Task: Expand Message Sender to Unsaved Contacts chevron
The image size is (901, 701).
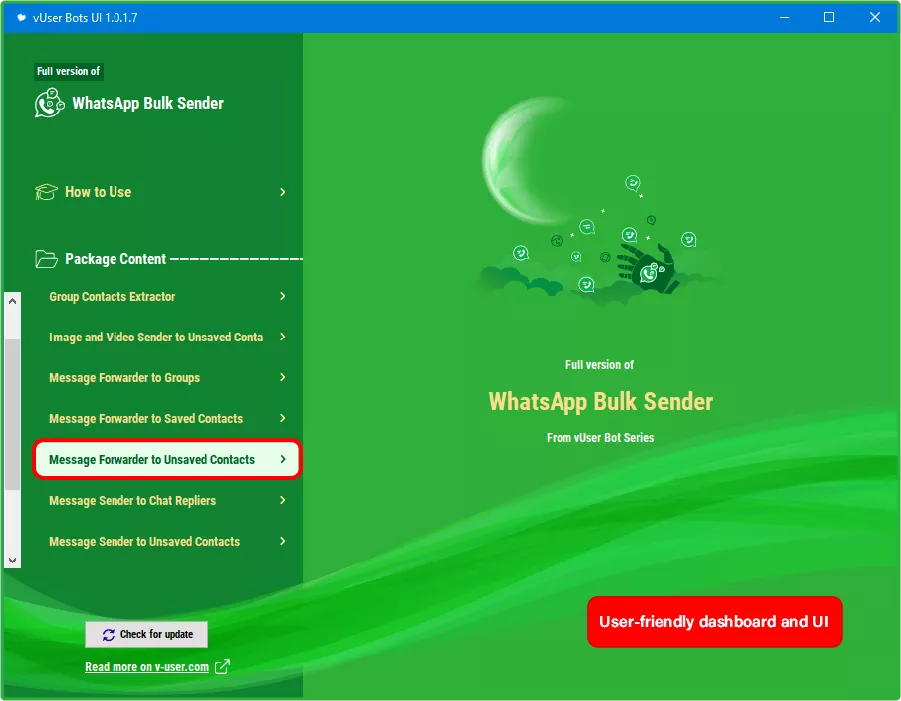Action: tap(282, 541)
